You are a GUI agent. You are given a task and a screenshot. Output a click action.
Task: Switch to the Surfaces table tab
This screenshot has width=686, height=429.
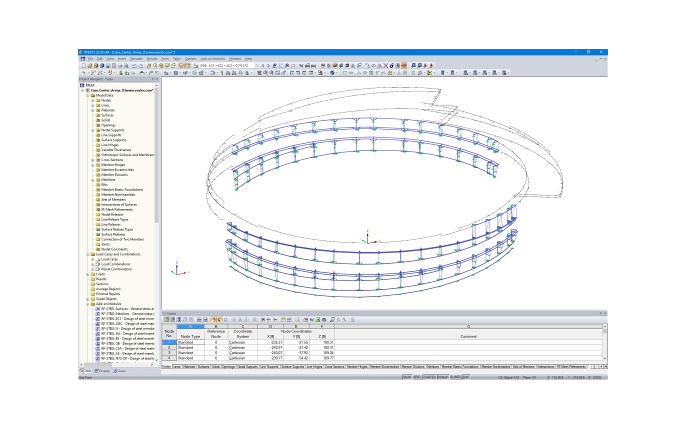(x=204, y=367)
